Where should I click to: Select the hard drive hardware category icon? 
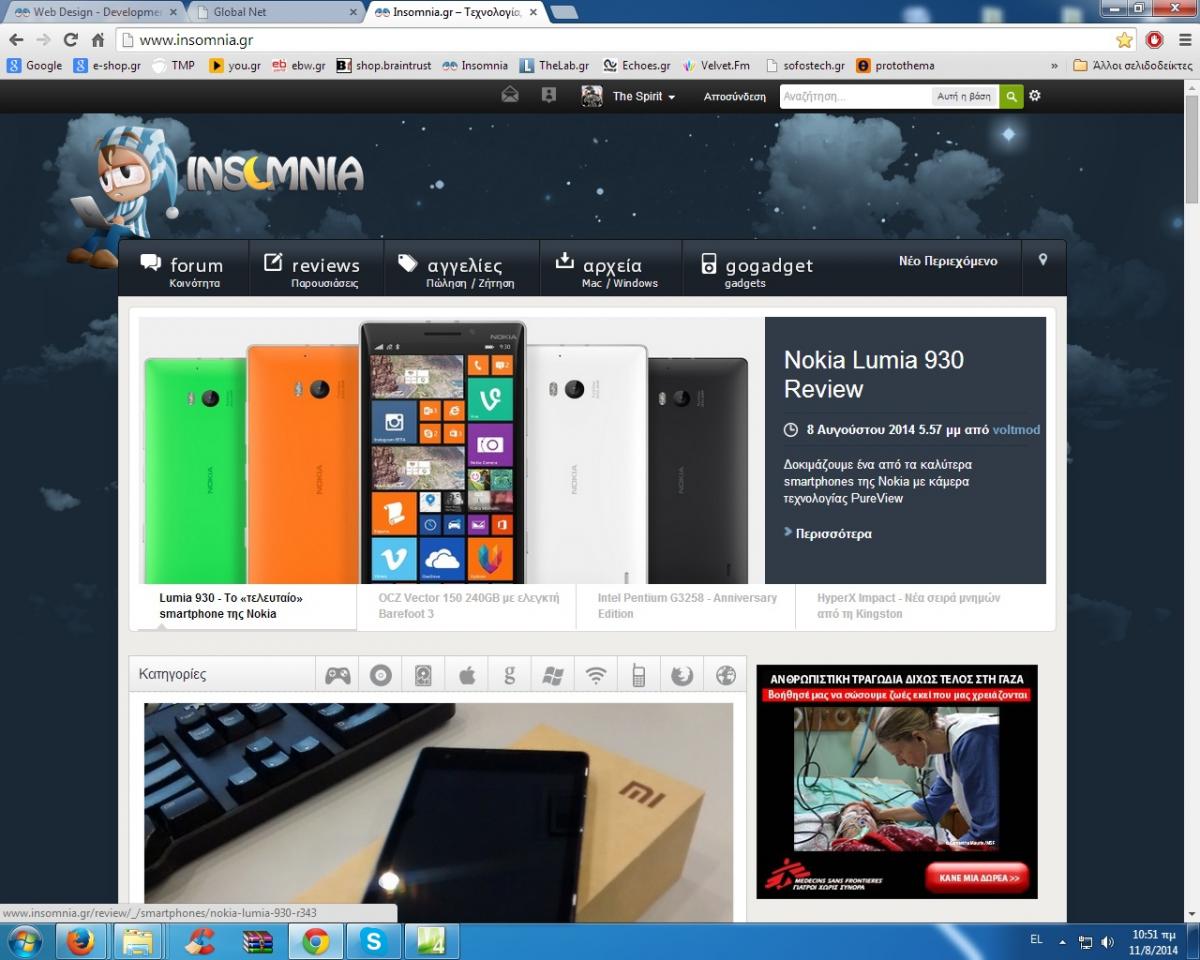pos(423,675)
